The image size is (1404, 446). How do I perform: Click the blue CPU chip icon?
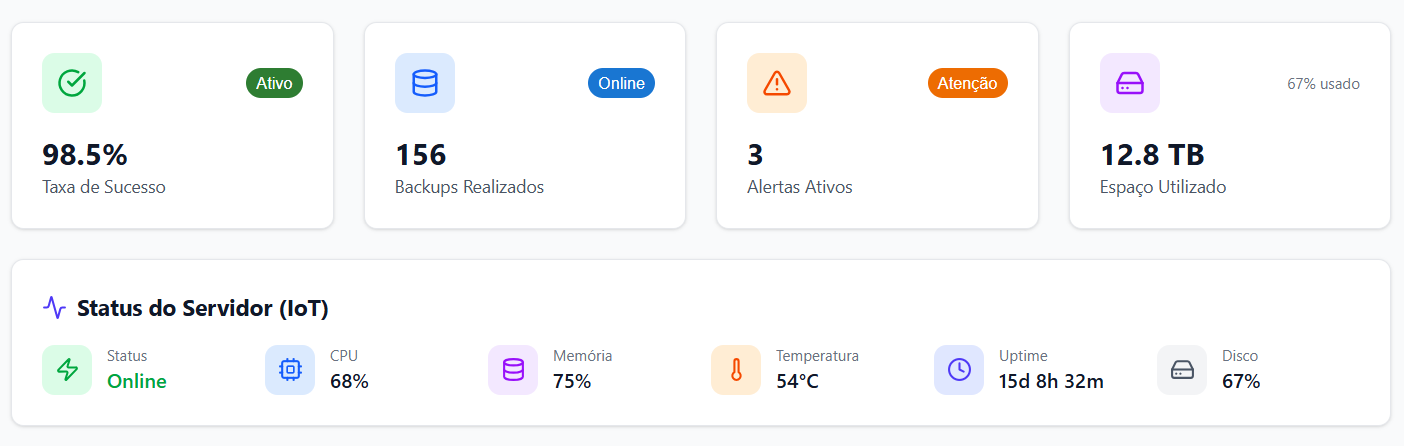(290, 370)
